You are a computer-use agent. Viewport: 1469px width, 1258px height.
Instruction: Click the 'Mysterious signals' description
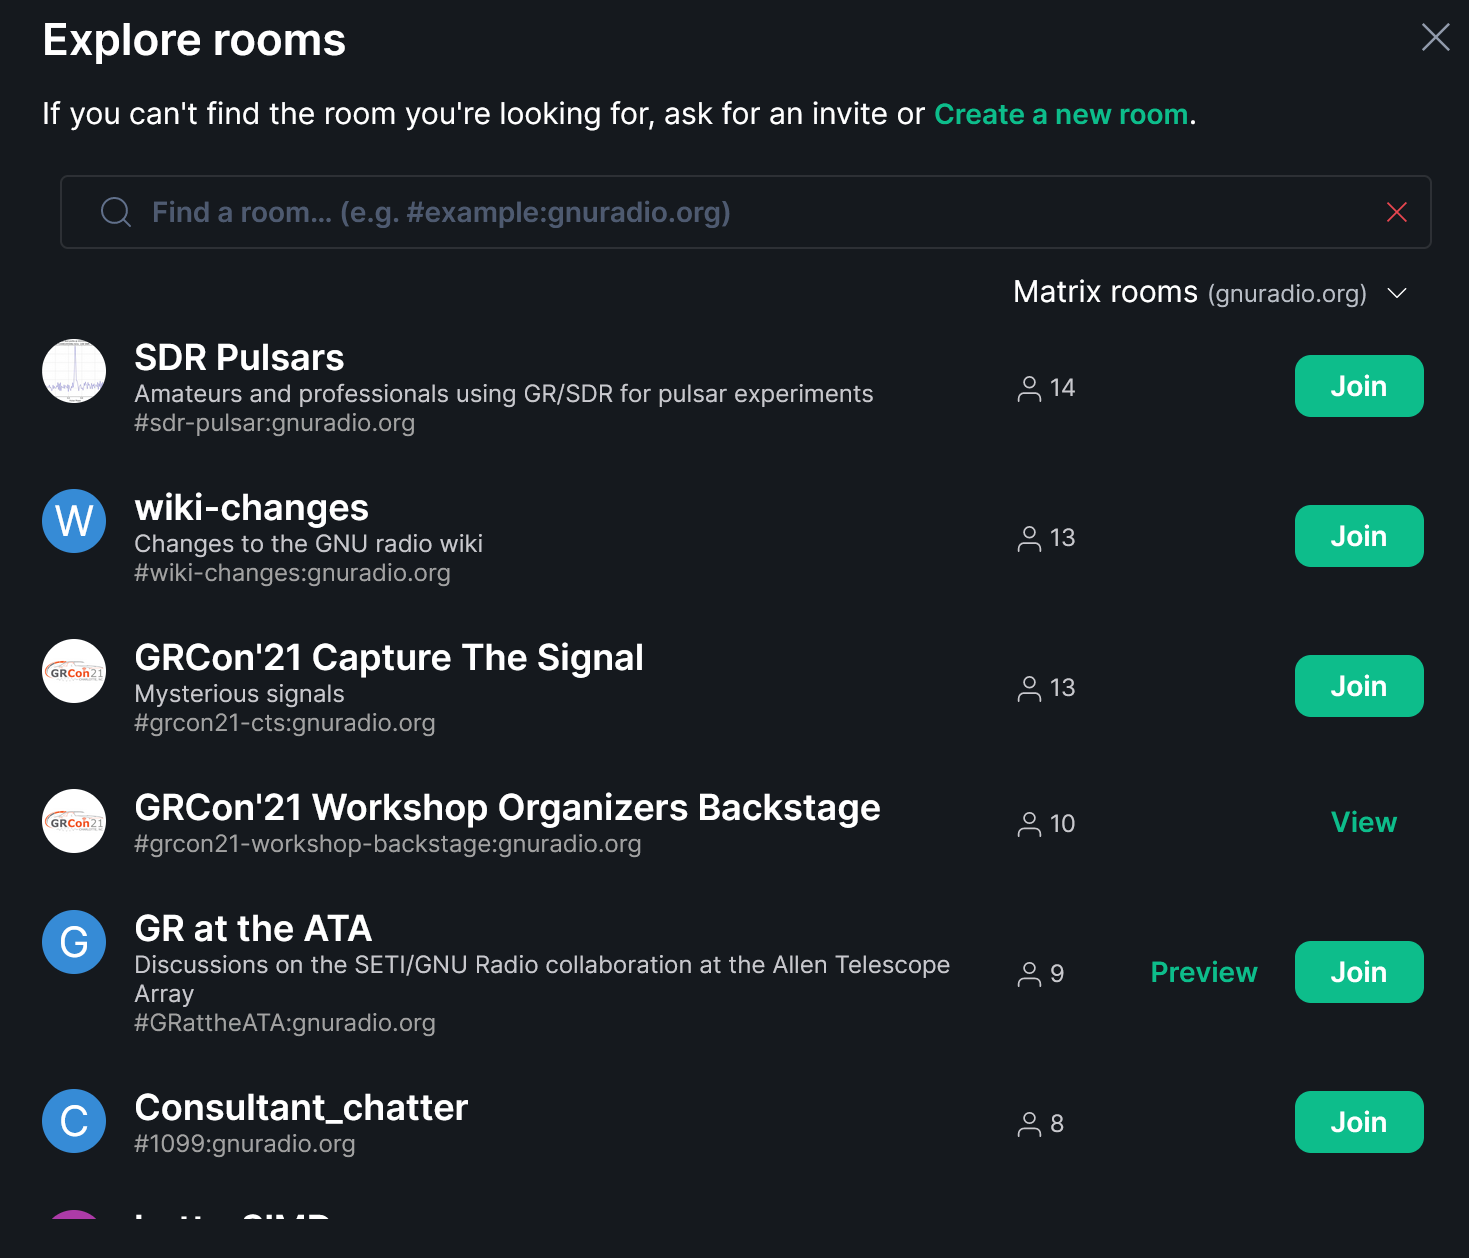[x=239, y=694]
